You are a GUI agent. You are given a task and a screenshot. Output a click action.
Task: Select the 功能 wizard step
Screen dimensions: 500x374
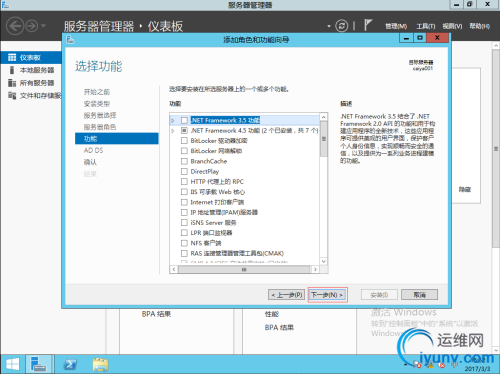[x=117, y=139]
